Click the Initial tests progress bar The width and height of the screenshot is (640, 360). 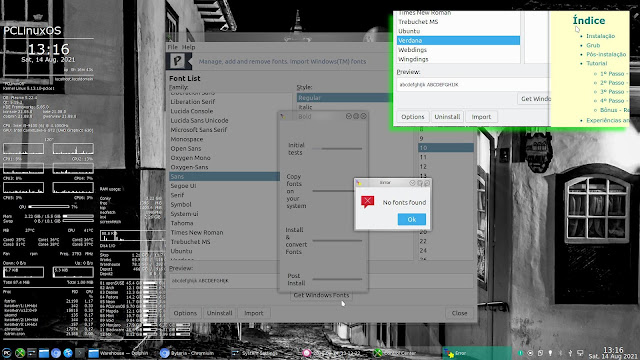click(x=337, y=149)
